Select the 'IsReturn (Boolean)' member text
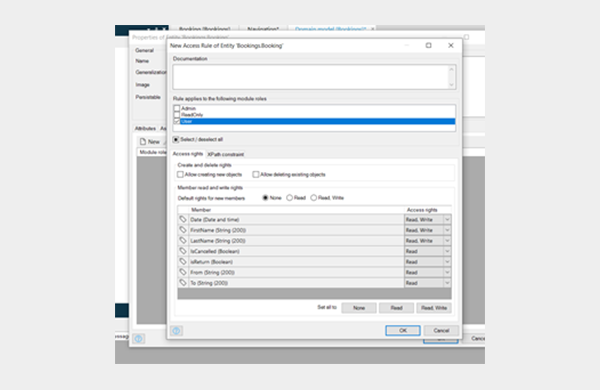The image size is (600, 390). pos(211,262)
